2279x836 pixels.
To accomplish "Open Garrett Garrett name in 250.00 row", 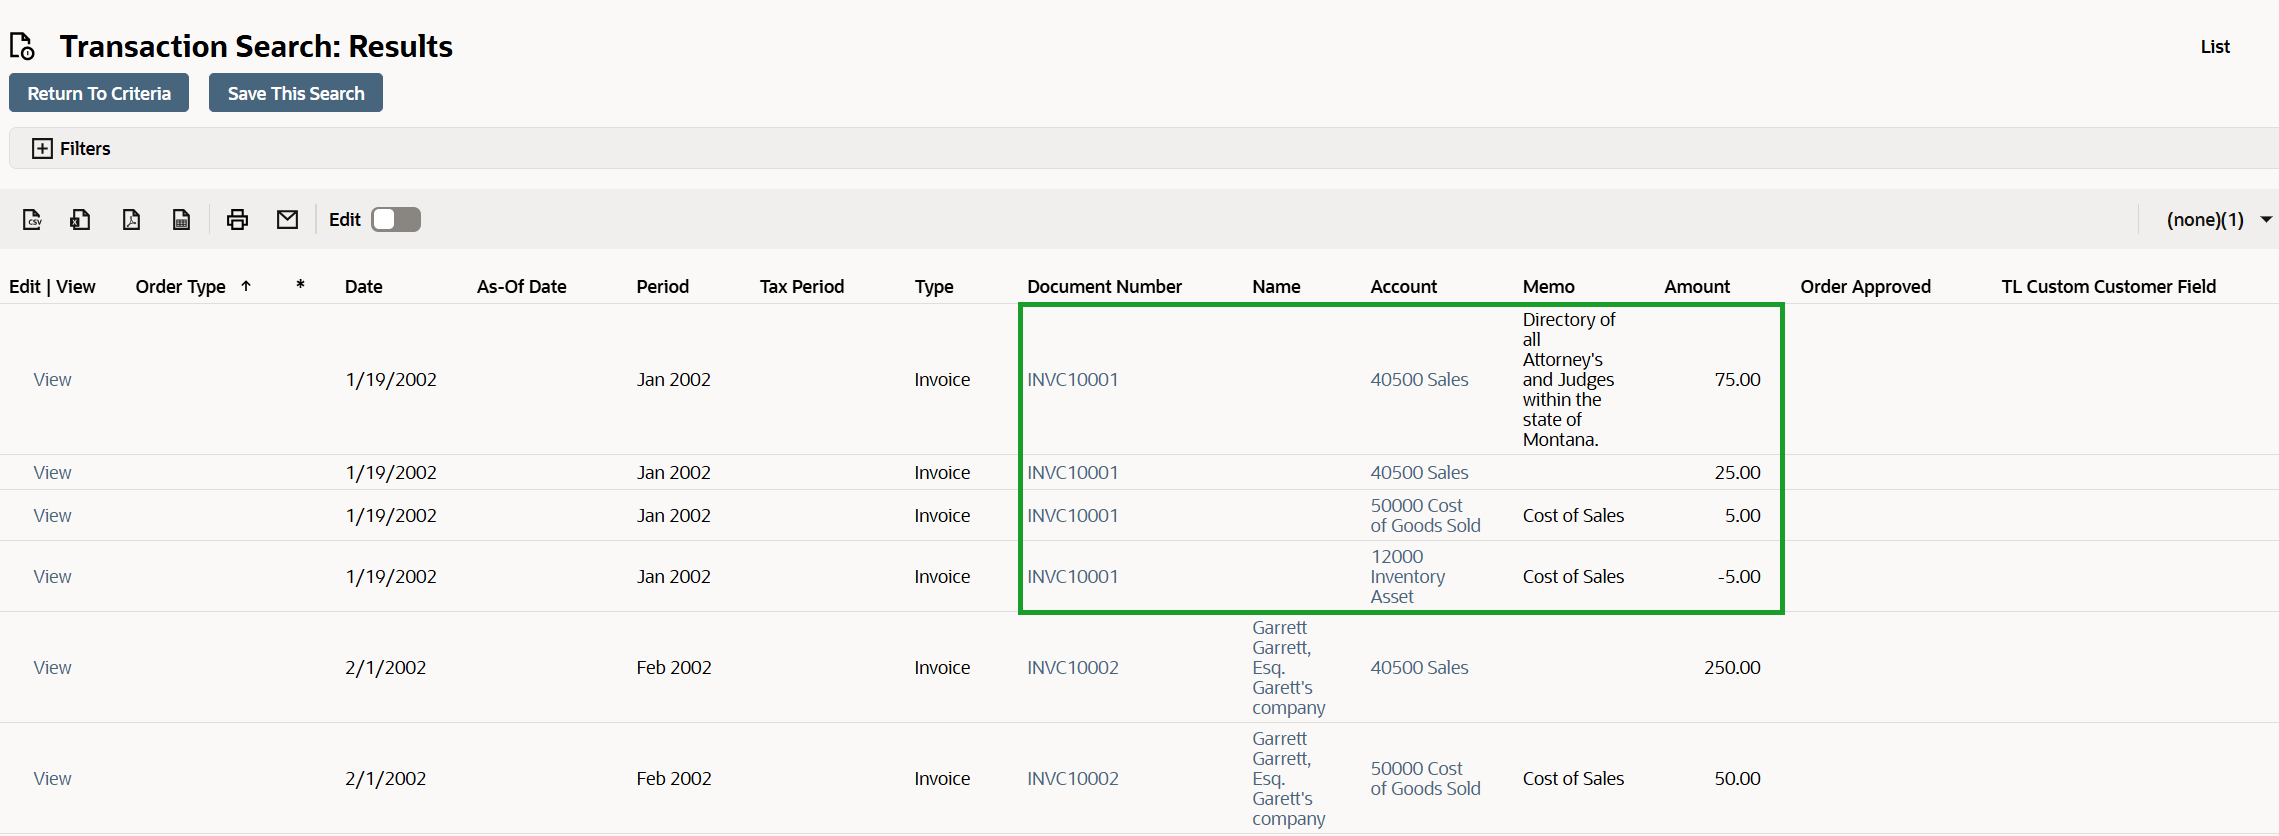I will click(x=1288, y=668).
